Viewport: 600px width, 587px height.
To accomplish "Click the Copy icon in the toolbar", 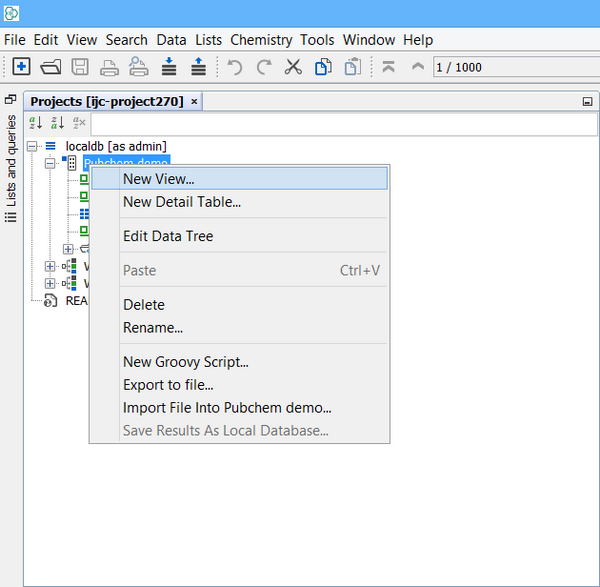I will click(x=323, y=67).
